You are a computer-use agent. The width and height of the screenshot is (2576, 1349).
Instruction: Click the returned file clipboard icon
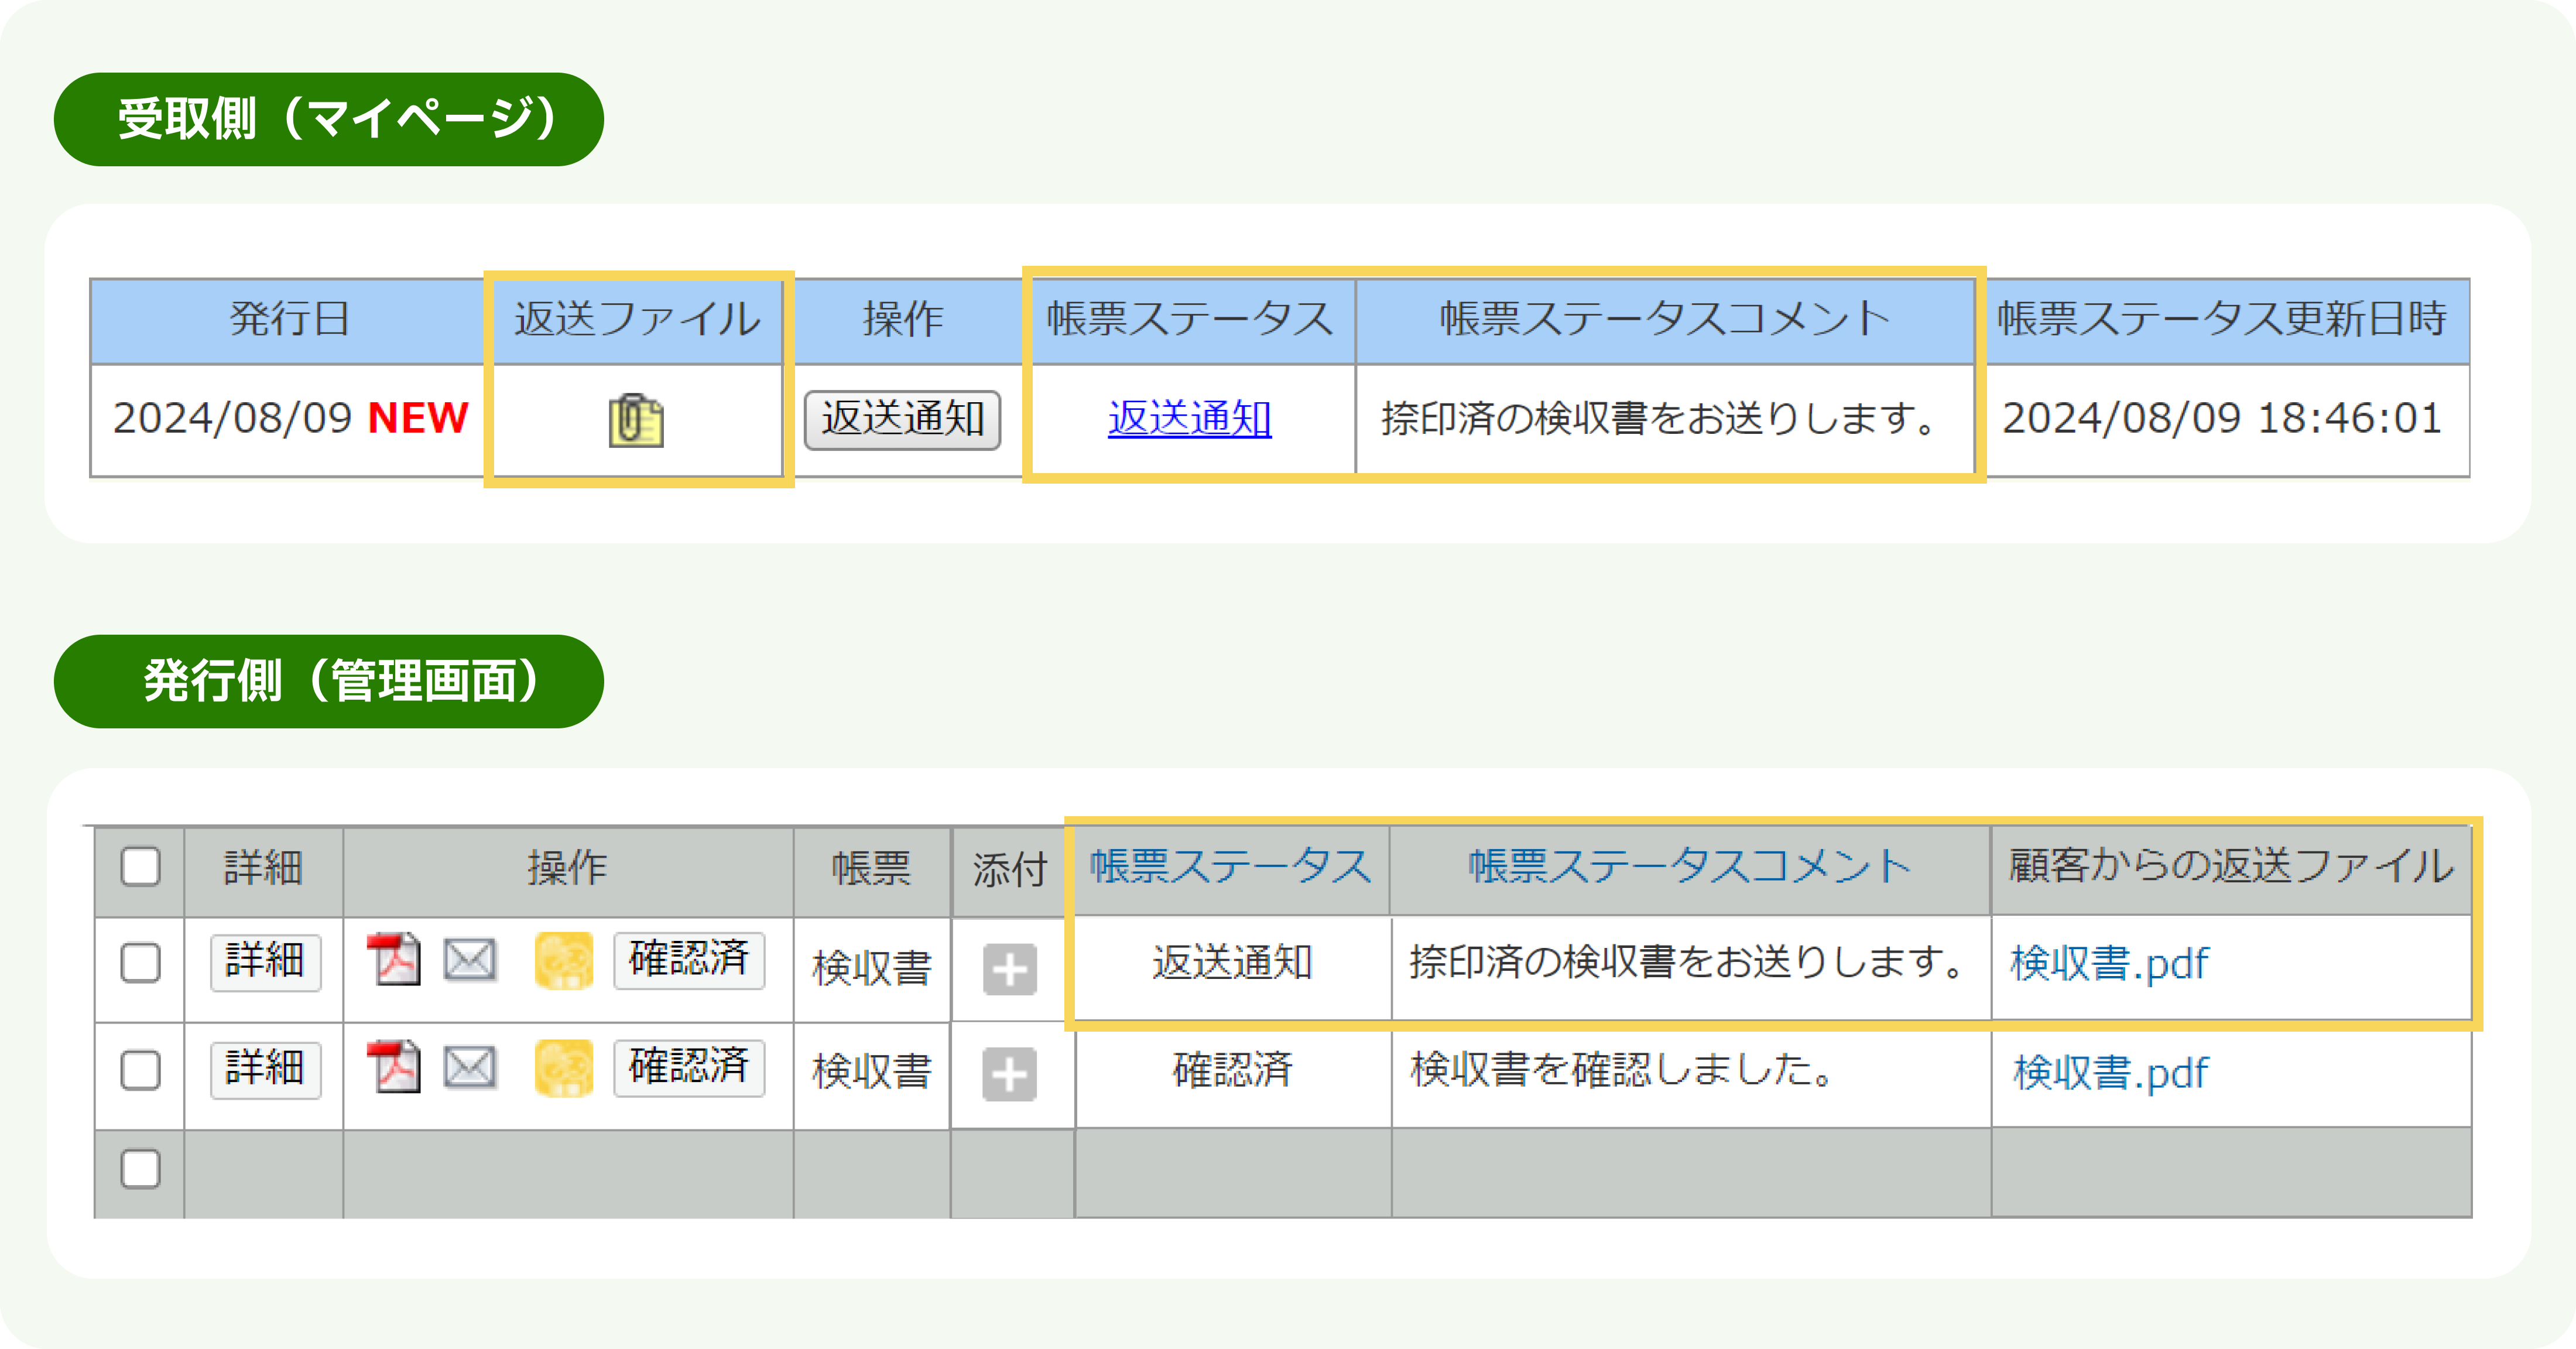click(x=636, y=420)
